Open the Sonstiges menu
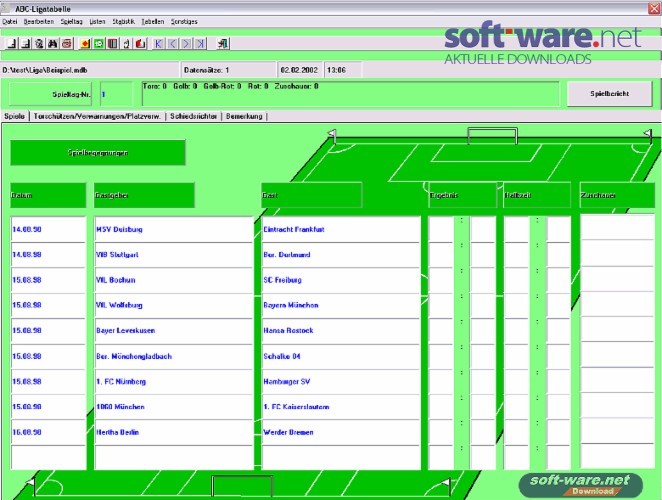This screenshot has height=500, width=662. pyautogui.click(x=184, y=22)
